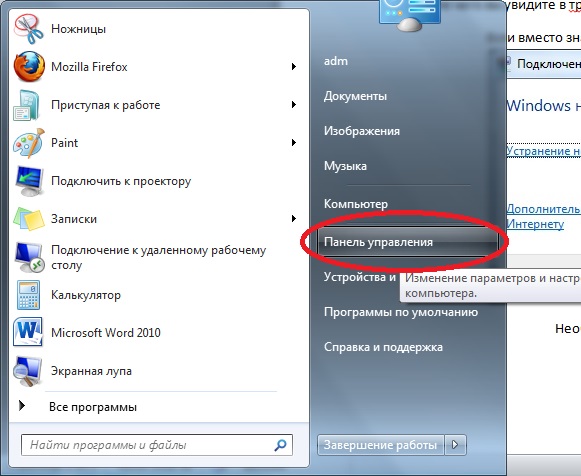Open the Scissors (Ножницы) snipping tool icon
This screenshot has width=581, height=476.
tap(29, 29)
